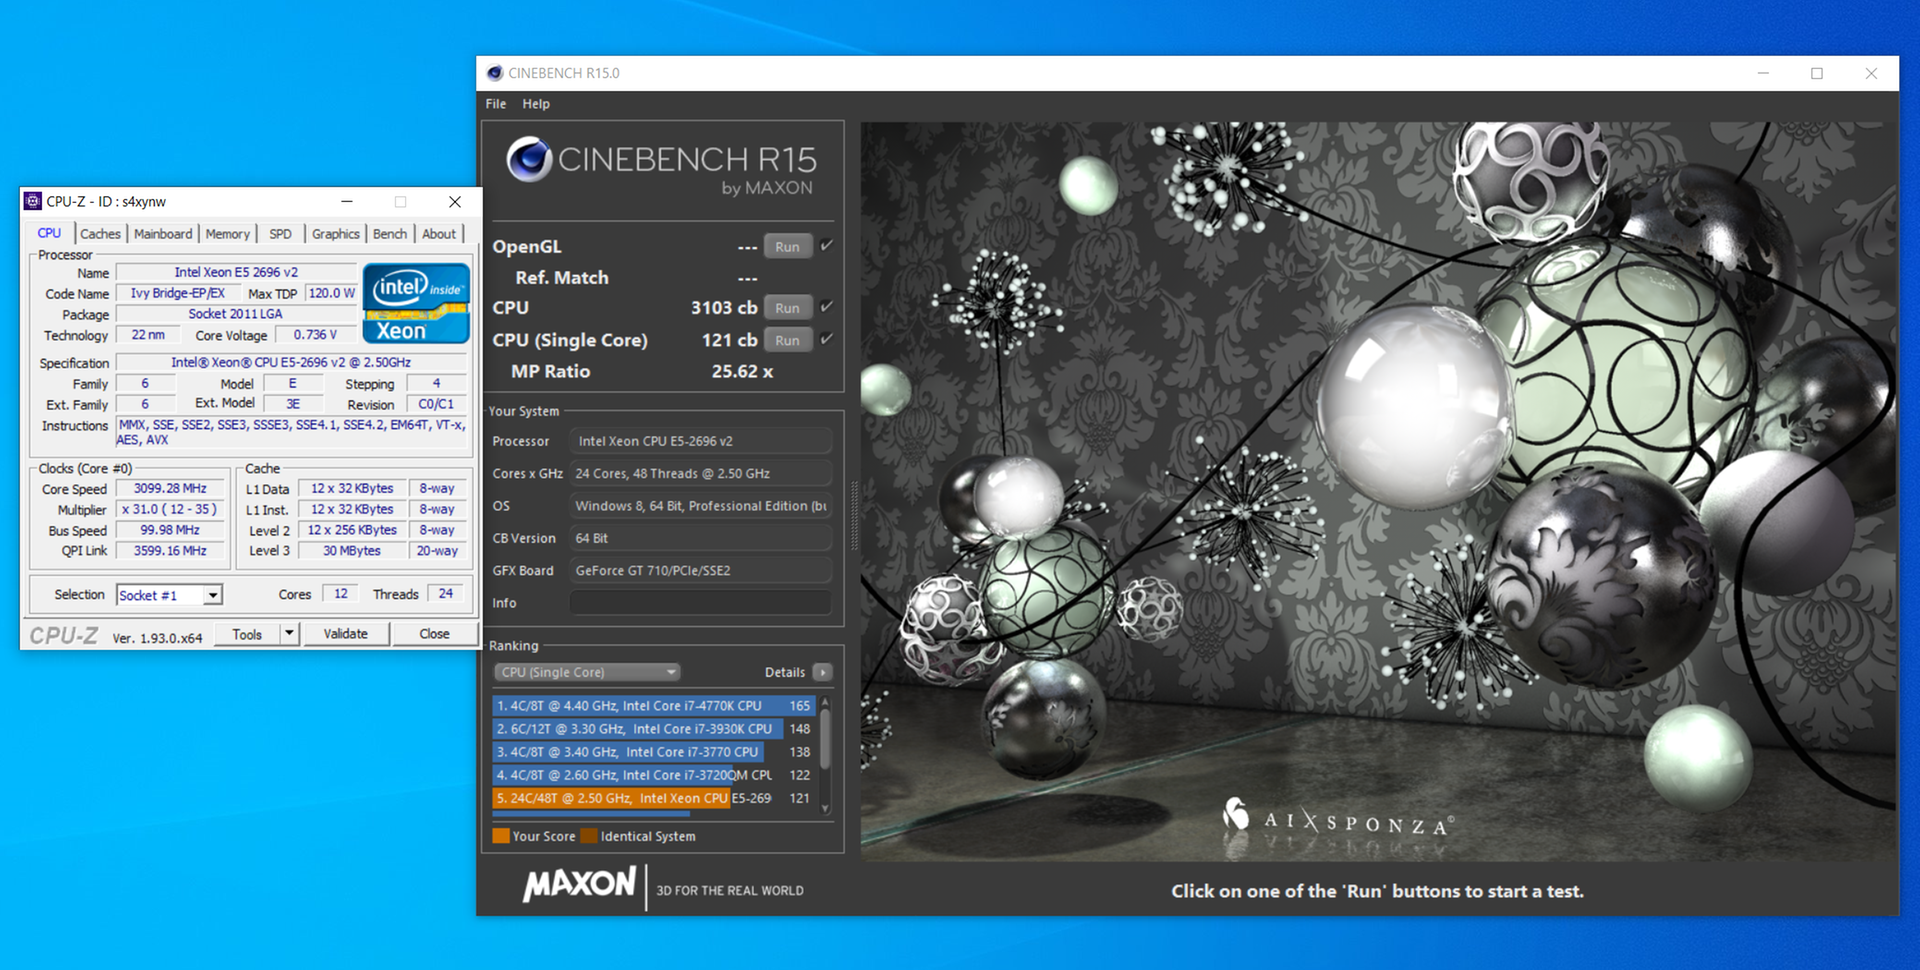Run the CPU multi-core benchmark
This screenshot has width=1920, height=970.
(x=788, y=308)
